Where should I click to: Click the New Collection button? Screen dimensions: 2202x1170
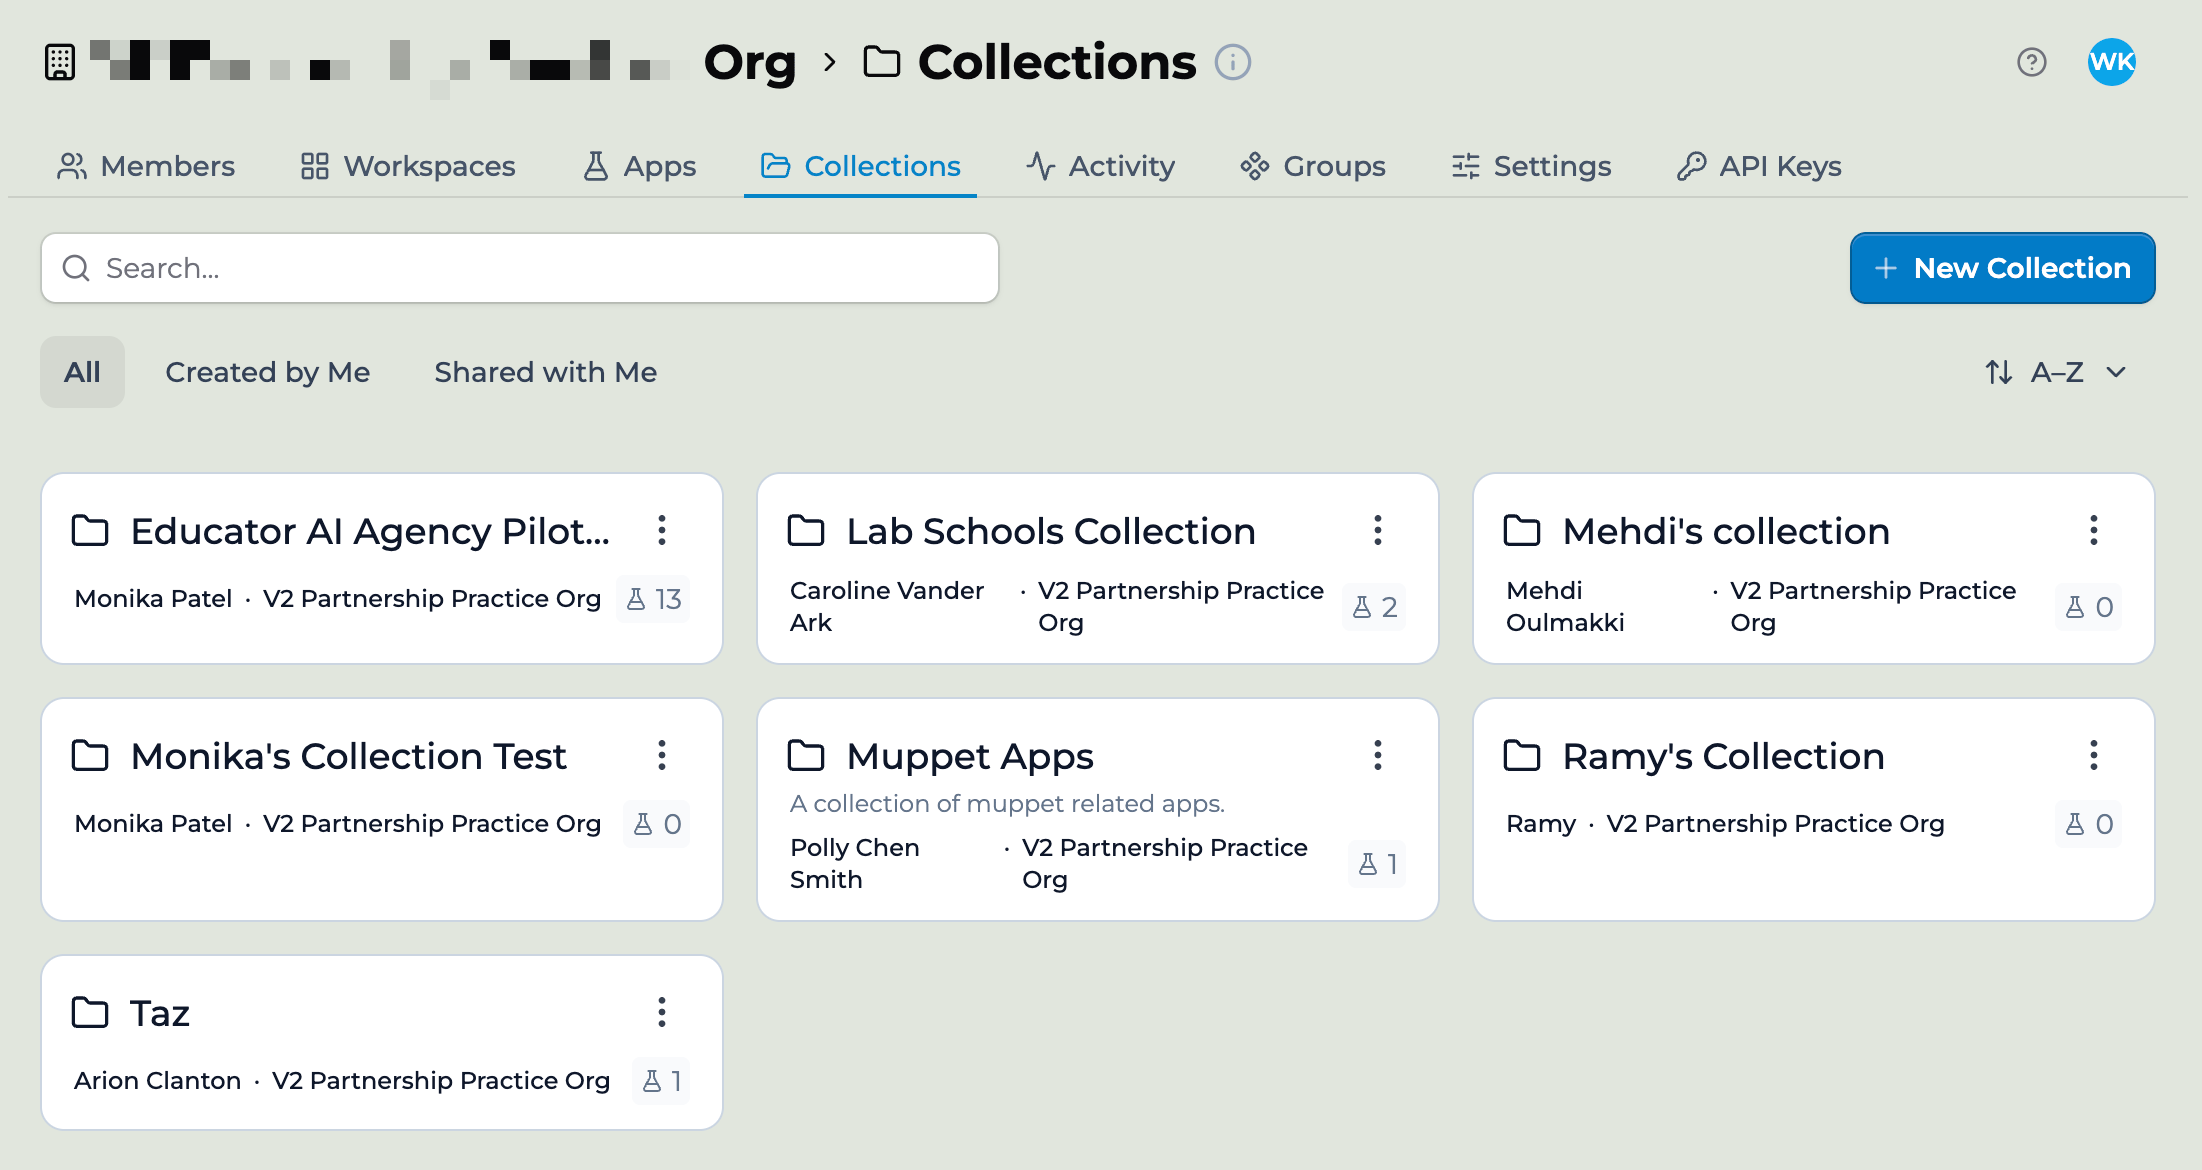2002,268
